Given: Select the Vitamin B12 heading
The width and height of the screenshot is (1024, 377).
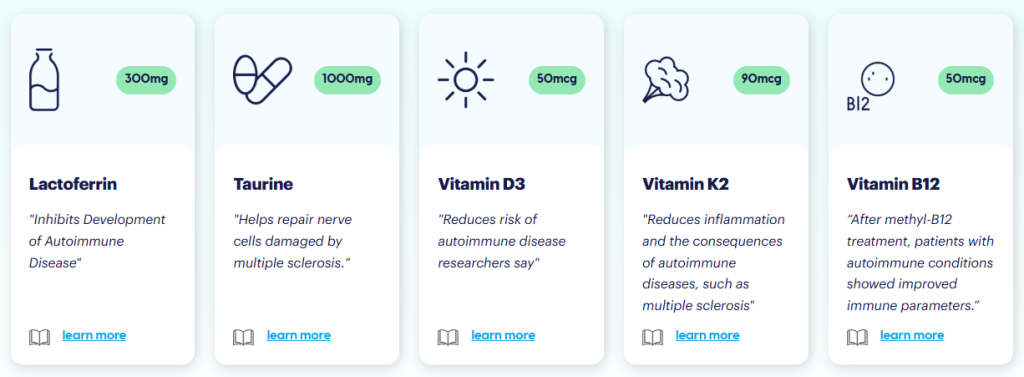Looking at the screenshot, I should point(893,184).
